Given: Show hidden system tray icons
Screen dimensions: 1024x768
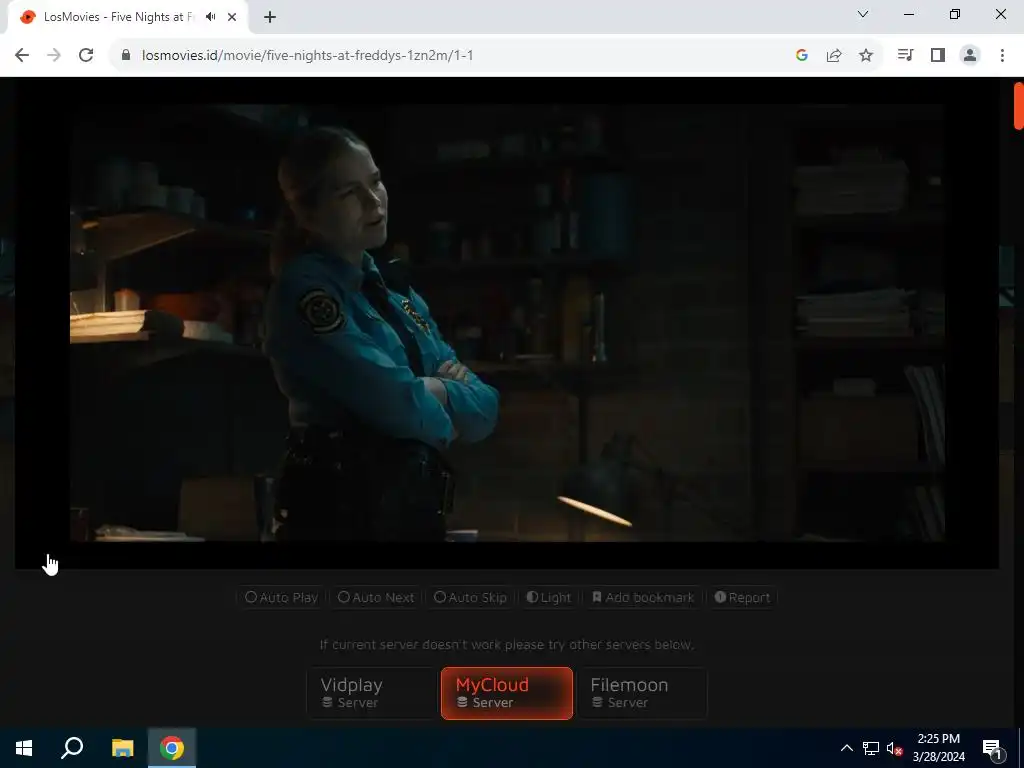Looking at the screenshot, I should coord(846,748).
